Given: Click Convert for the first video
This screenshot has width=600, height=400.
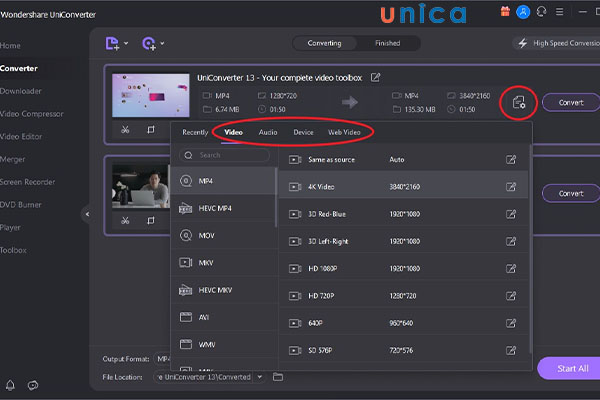Looking at the screenshot, I should pyautogui.click(x=570, y=102).
